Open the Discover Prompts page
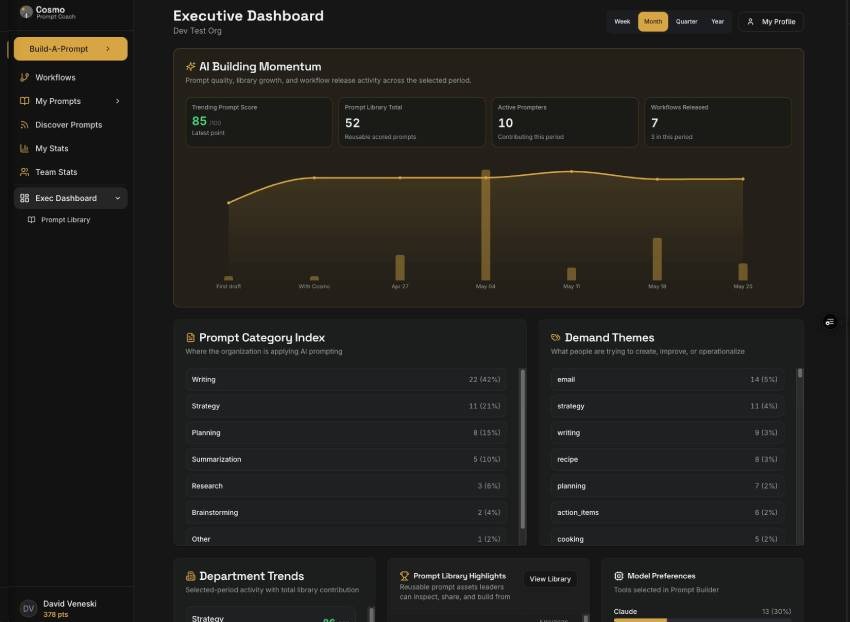This screenshot has height=622, width=850. [x=70, y=125]
